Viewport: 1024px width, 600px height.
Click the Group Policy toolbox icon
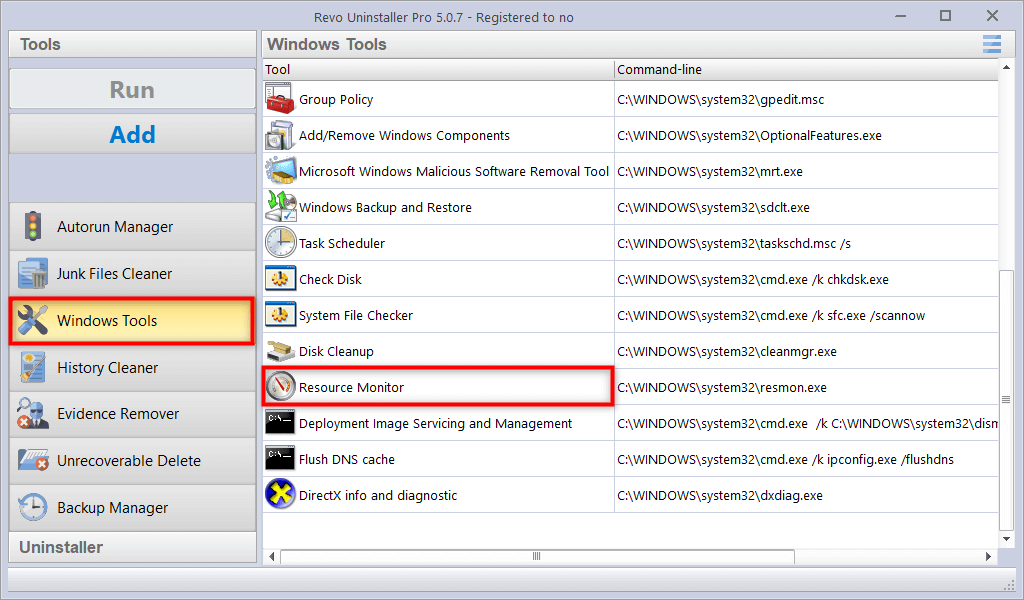tap(280, 99)
